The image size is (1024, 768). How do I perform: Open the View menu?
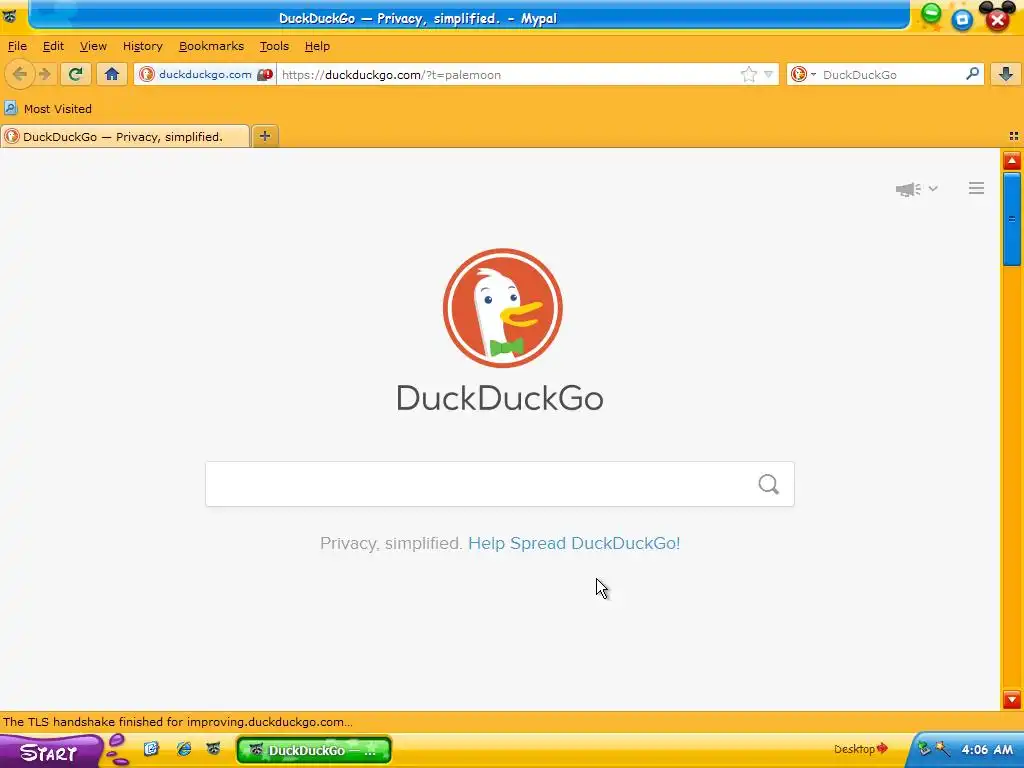(93, 46)
